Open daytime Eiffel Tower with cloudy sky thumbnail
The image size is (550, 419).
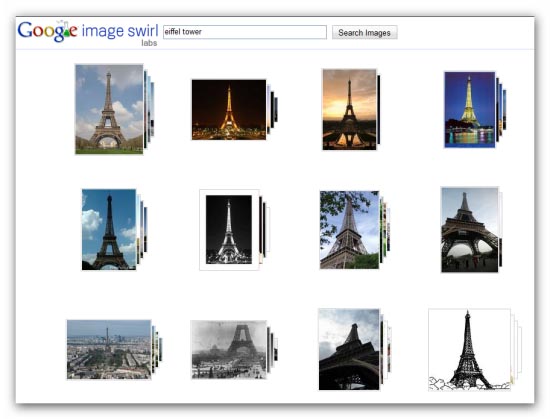(x=109, y=109)
